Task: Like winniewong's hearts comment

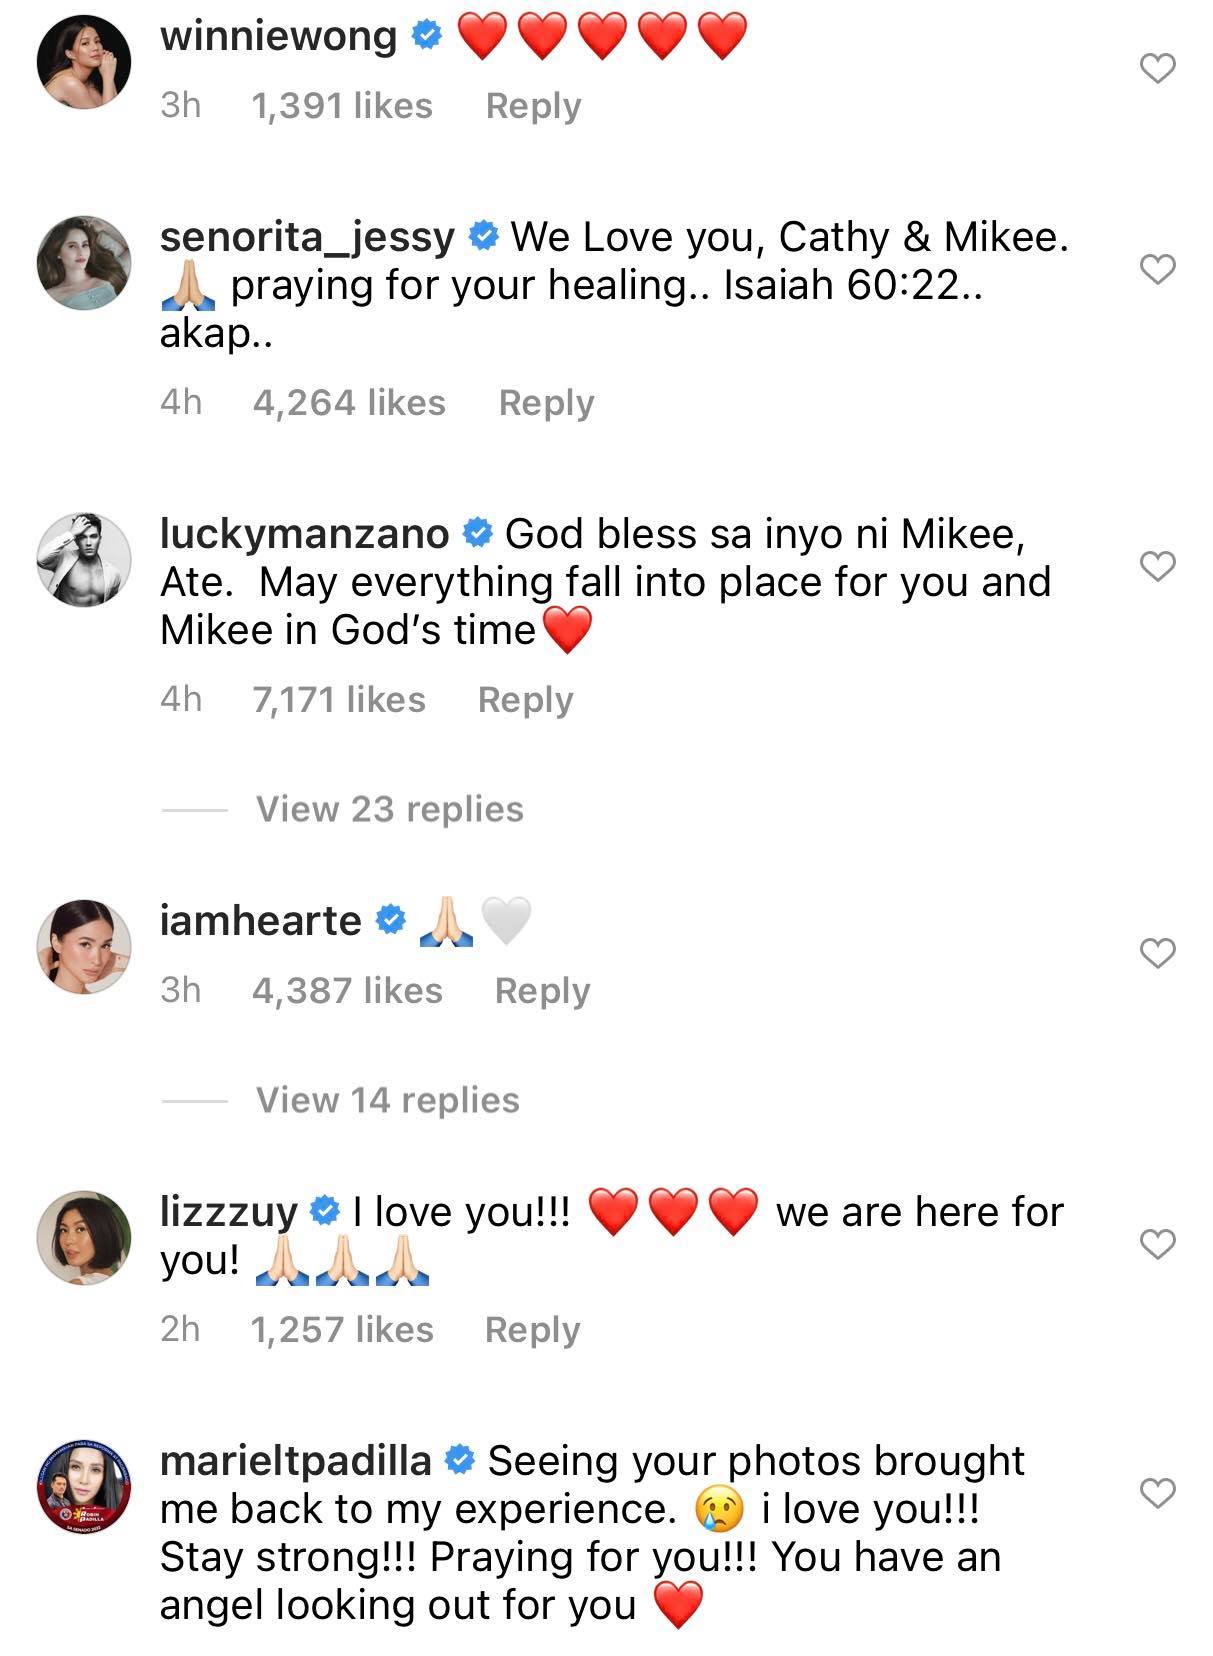Action: (x=1157, y=69)
